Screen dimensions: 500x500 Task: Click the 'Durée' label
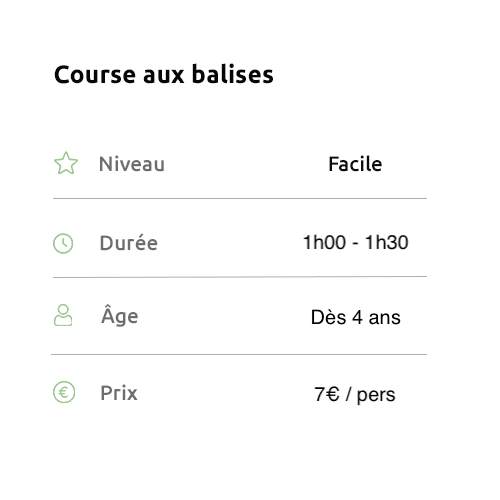[x=129, y=243]
